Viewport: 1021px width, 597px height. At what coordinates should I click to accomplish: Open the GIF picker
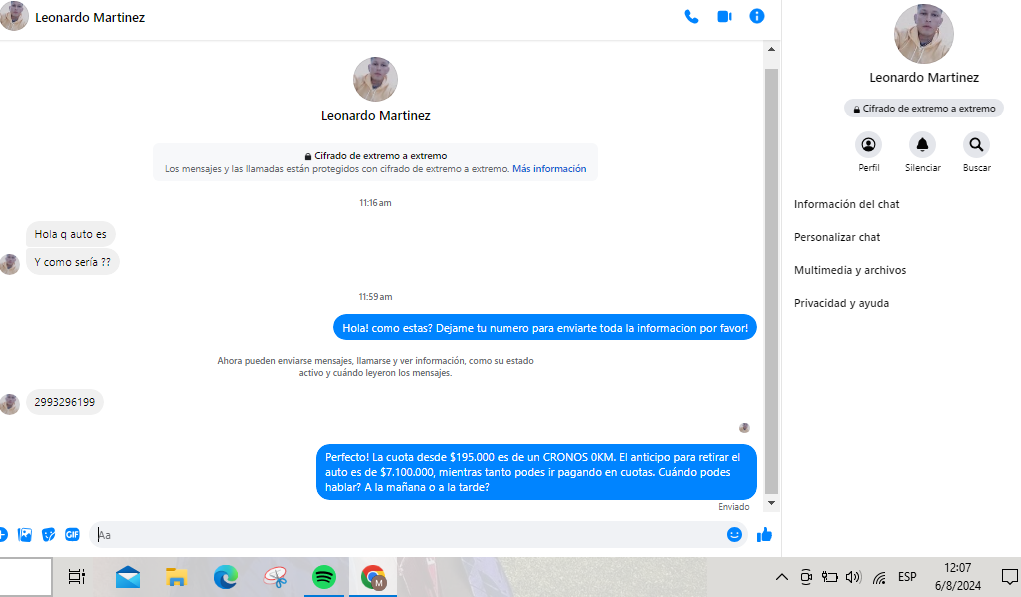[x=72, y=534]
